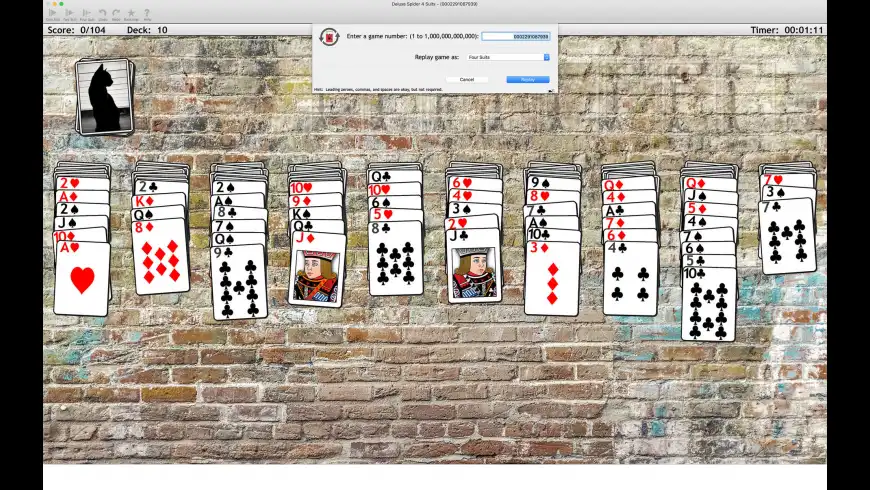Image resolution: width=870 pixels, height=490 pixels.
Task: Click the 9 of diamonds card
Action: [316, 200]
